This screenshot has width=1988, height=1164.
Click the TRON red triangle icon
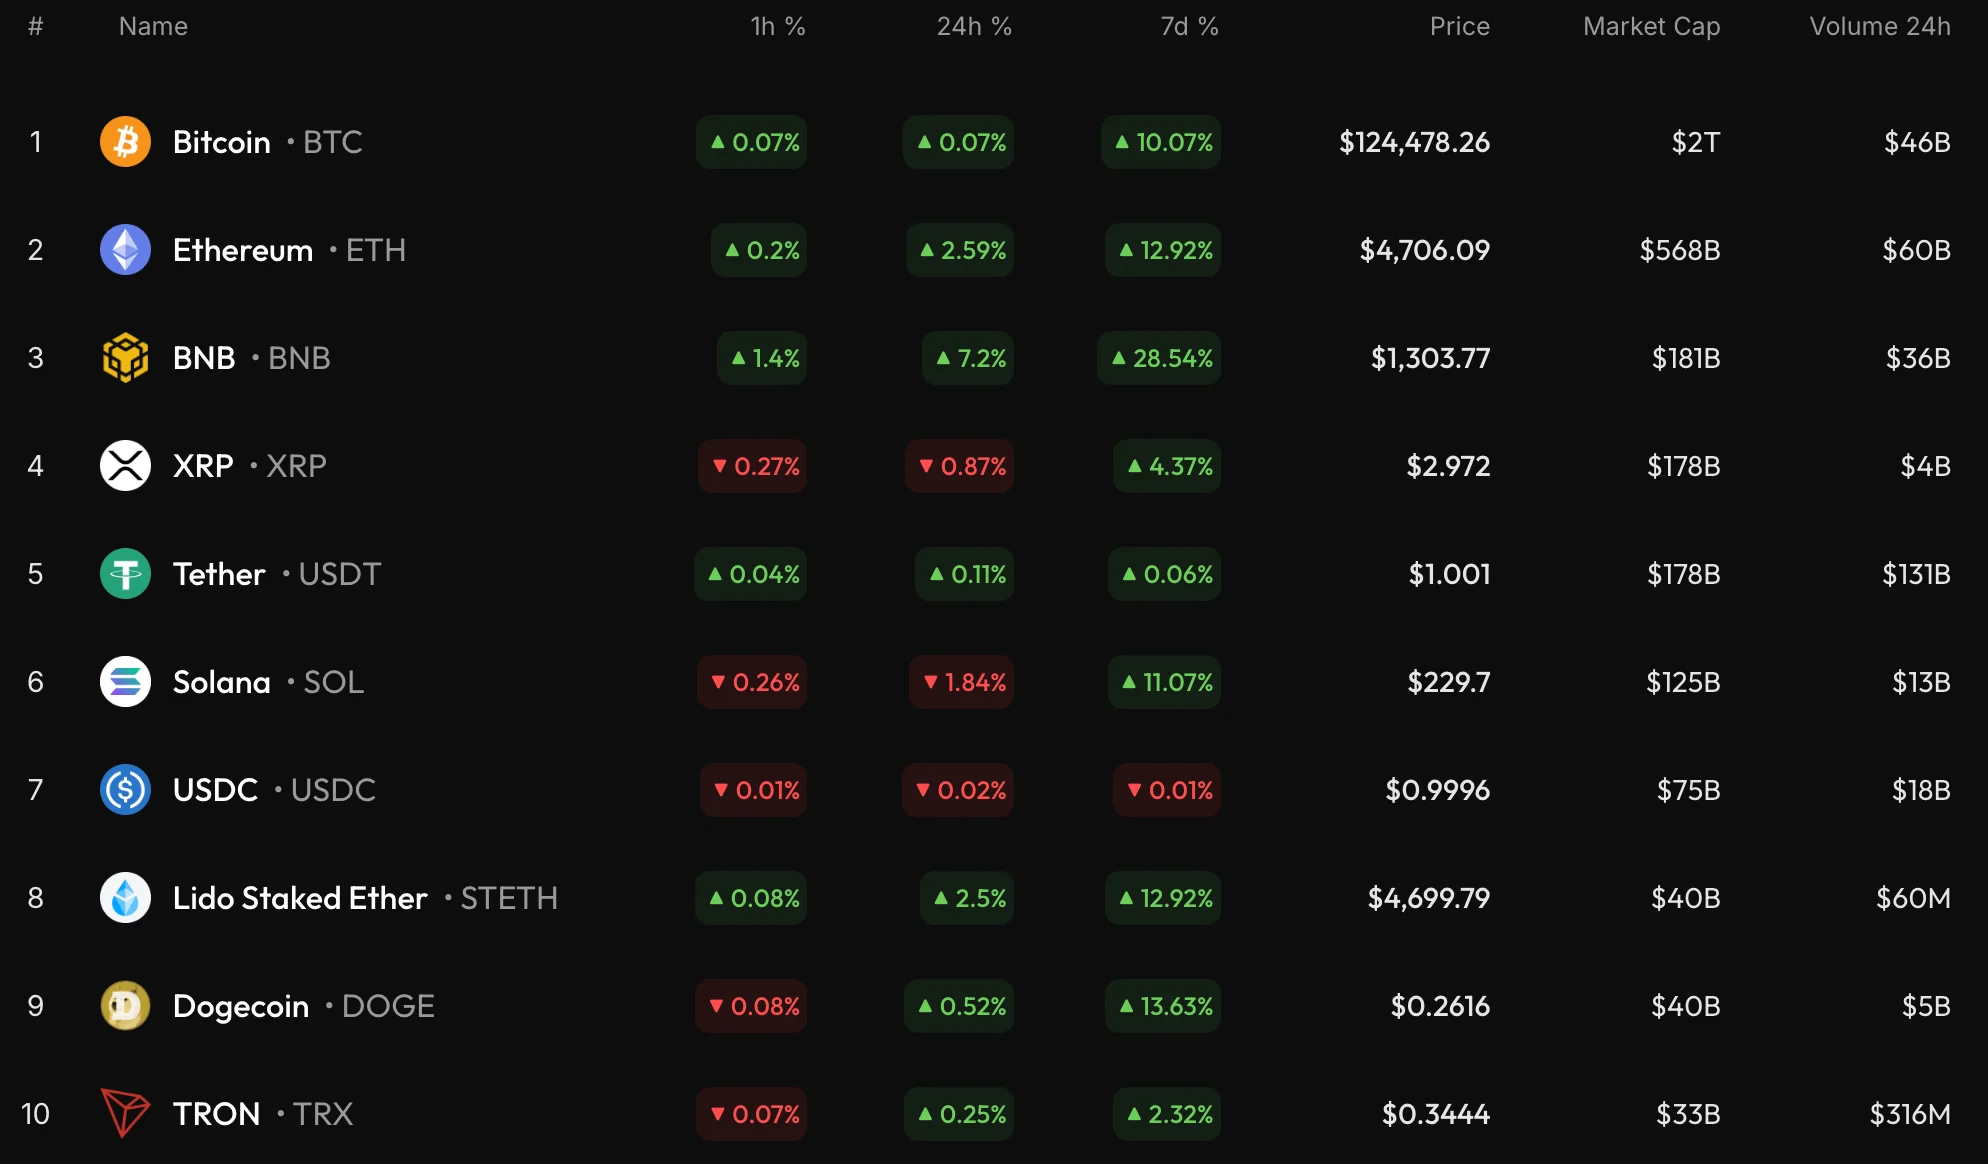point(125,1114)
